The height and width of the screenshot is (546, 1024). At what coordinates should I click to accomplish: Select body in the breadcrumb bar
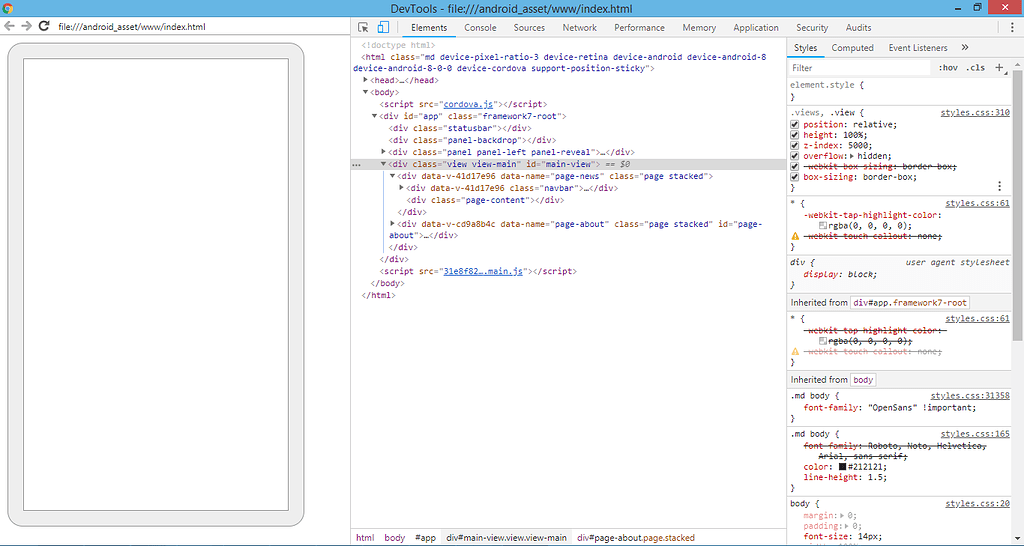(x=394, y=538)
